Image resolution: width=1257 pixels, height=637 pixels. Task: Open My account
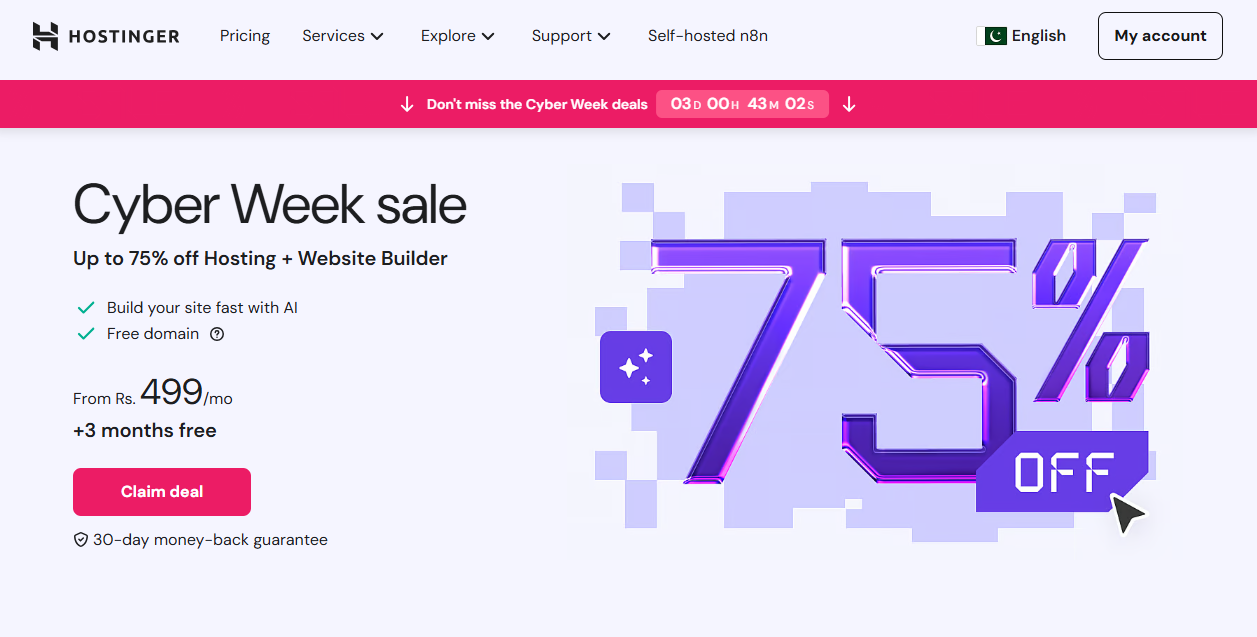[1160, 35]
